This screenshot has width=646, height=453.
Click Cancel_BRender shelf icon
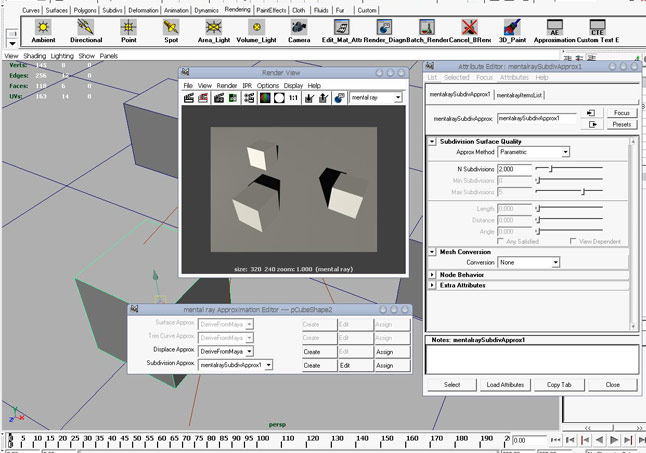point(470,28)
